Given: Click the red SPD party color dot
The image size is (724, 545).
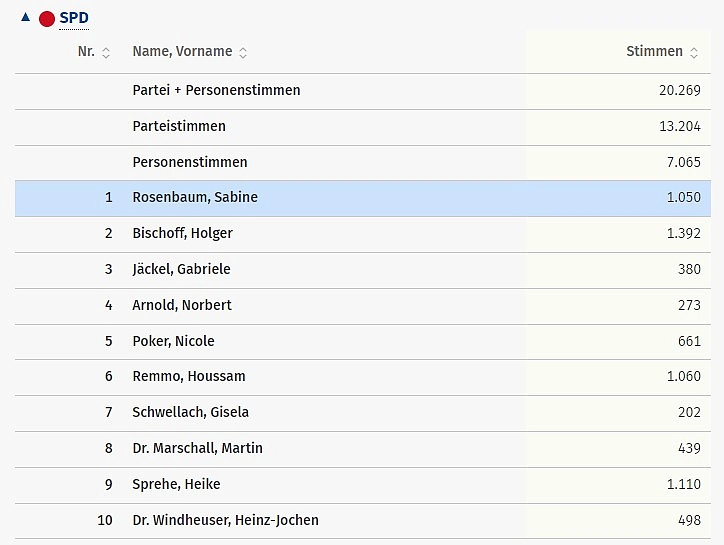Looking at the screenshot, I should tap(46, 18).
